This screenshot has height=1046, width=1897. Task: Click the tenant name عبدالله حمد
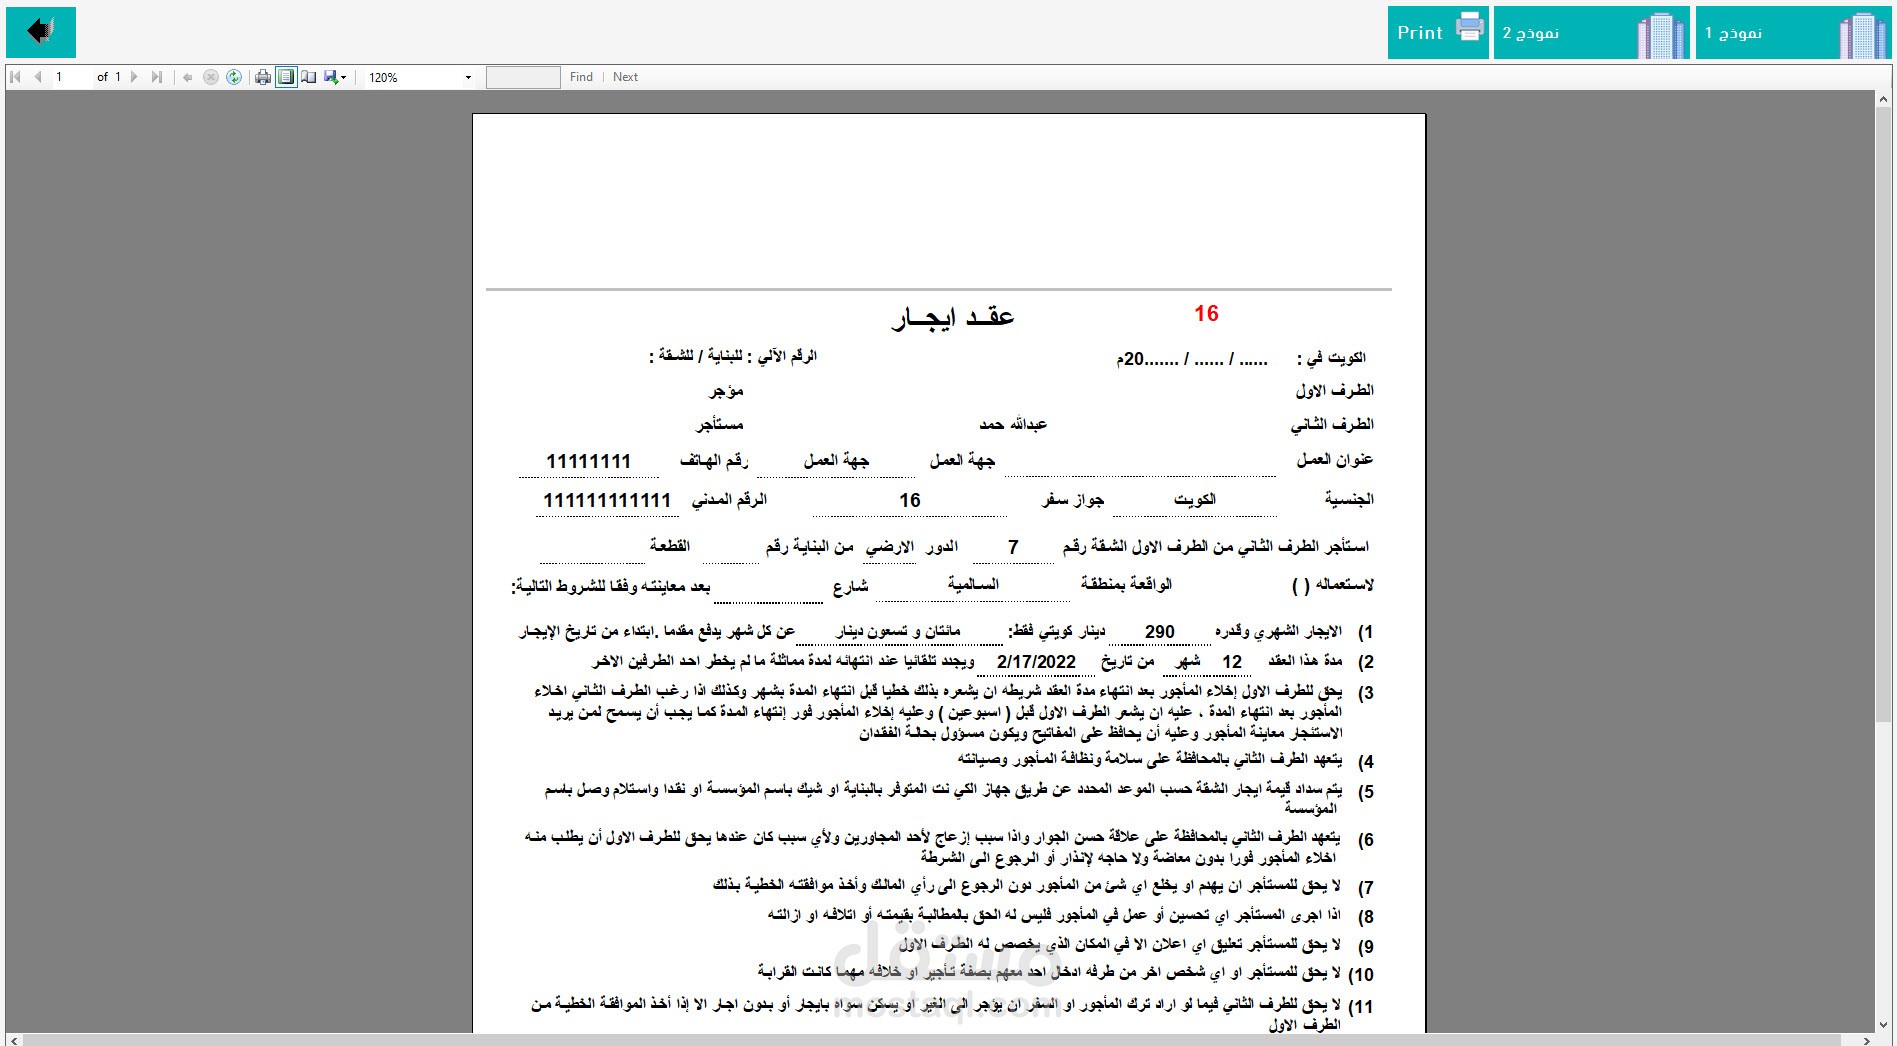pos(1013,425)
